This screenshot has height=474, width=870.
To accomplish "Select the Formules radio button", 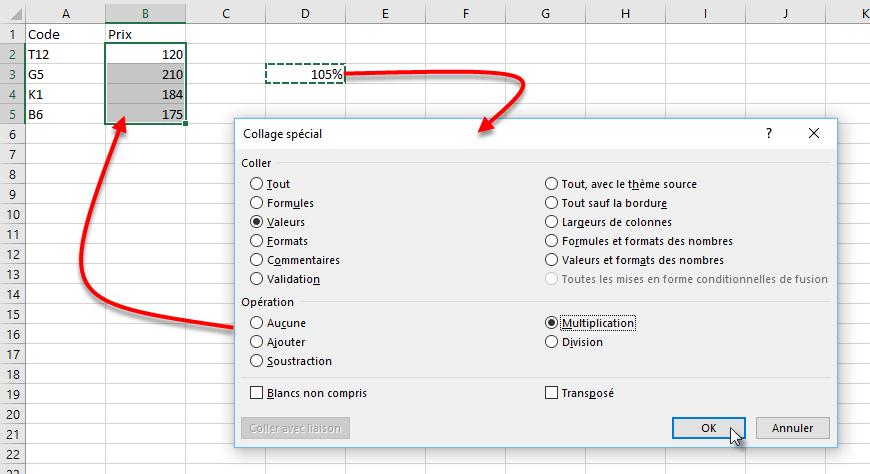I will (x=257, y=203).
